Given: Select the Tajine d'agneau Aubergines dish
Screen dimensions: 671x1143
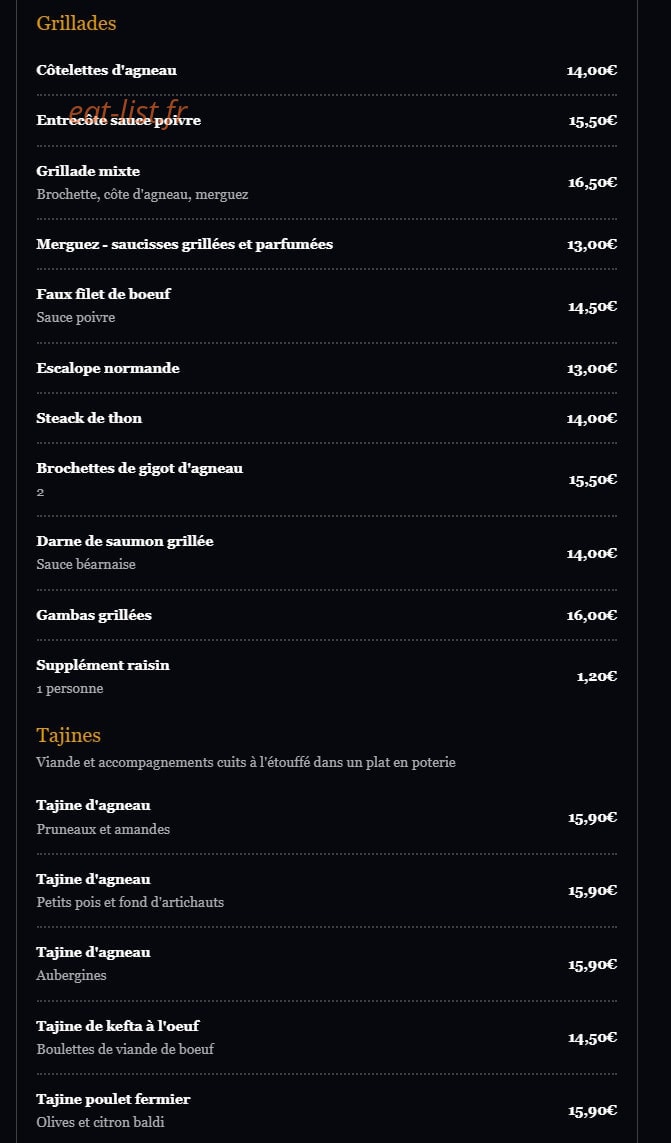Looking at the screenshot, I should click(327, 964).
